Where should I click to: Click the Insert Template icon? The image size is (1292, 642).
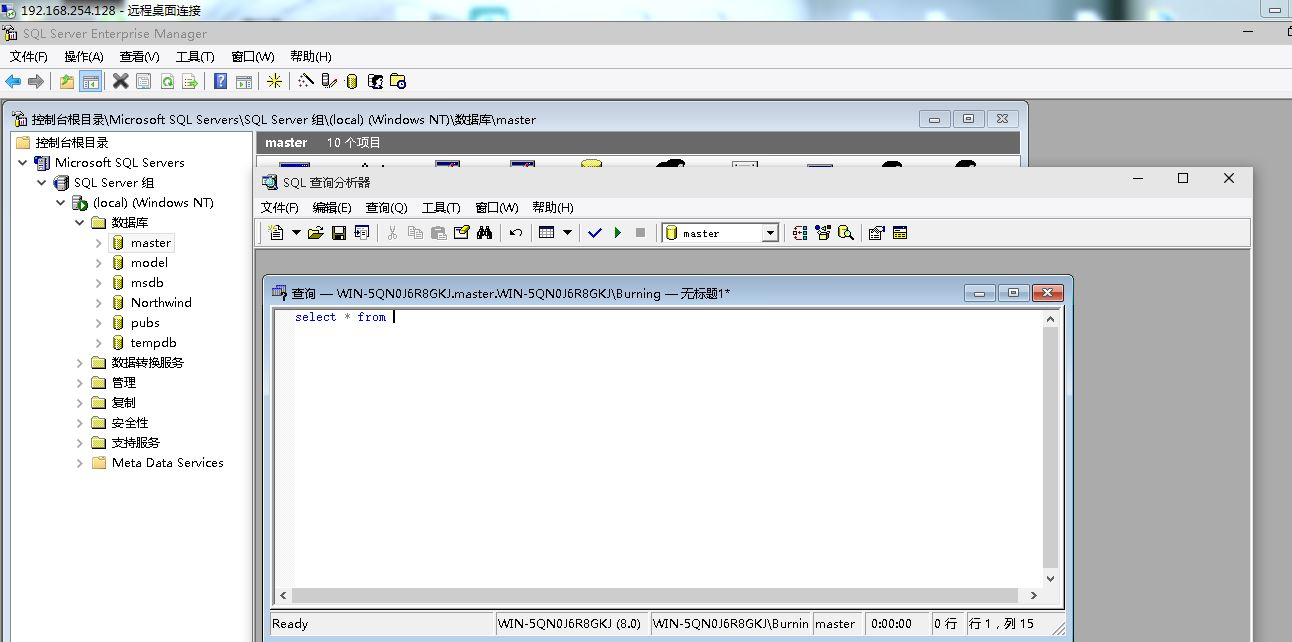361,233
